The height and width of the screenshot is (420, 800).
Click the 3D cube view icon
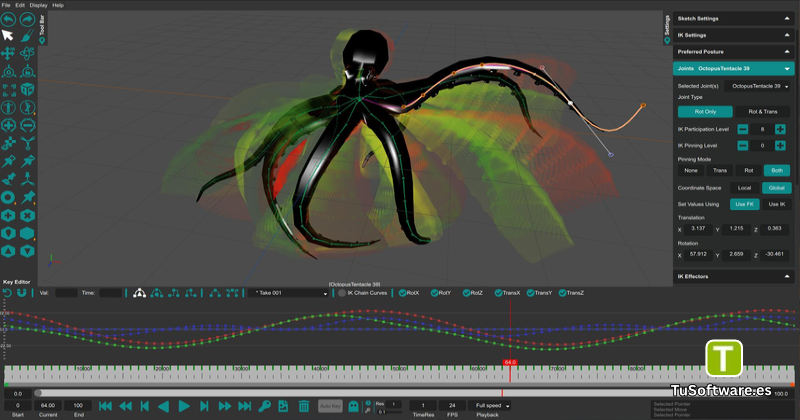(28, 90)
